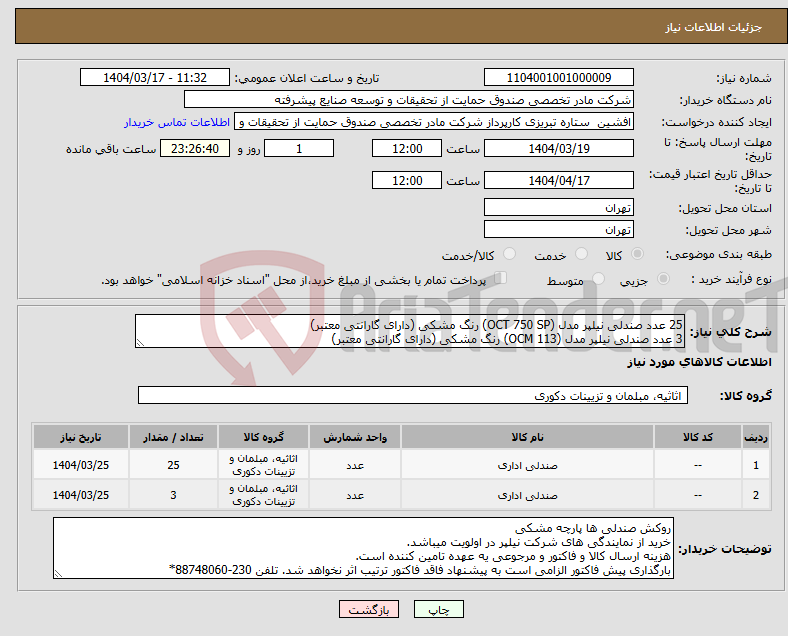The image size is (788, 636).
Task: Click the نام کالا column header
Action: (527, 437)
